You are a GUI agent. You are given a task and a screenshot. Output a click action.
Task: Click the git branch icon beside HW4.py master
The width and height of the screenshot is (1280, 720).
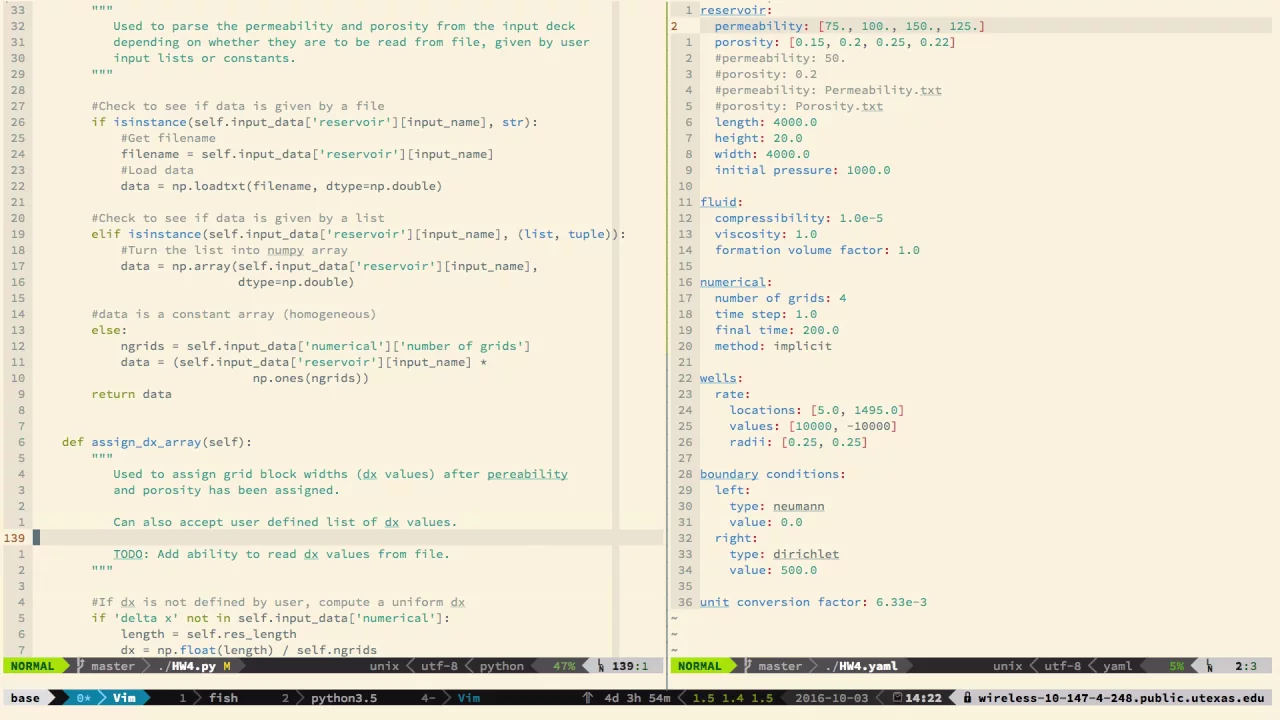(79, 666)
